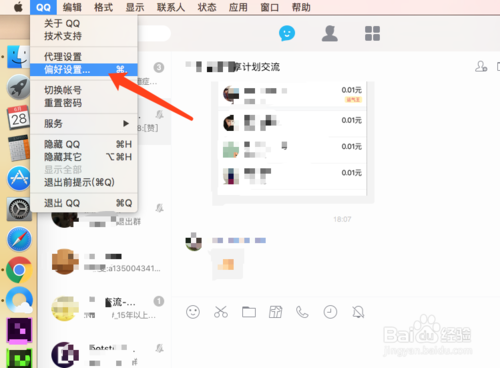This screenshot has width=500, height=368.
Task: Open group members icon in chat header
Action: (481, 66)
